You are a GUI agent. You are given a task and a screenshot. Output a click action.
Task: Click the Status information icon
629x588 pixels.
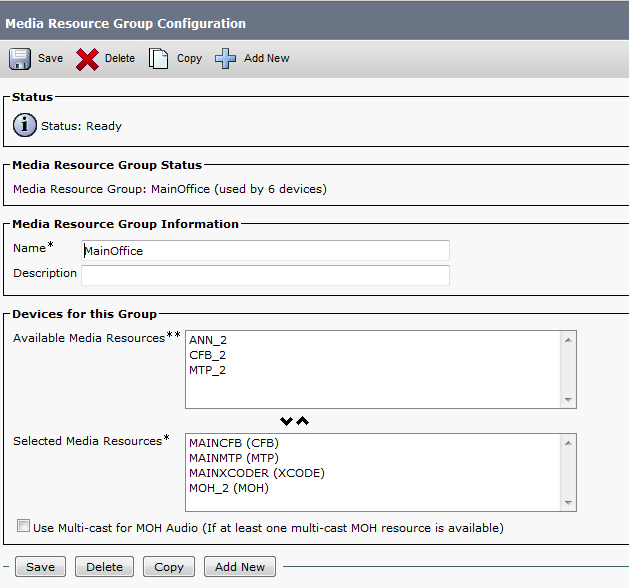25,126
